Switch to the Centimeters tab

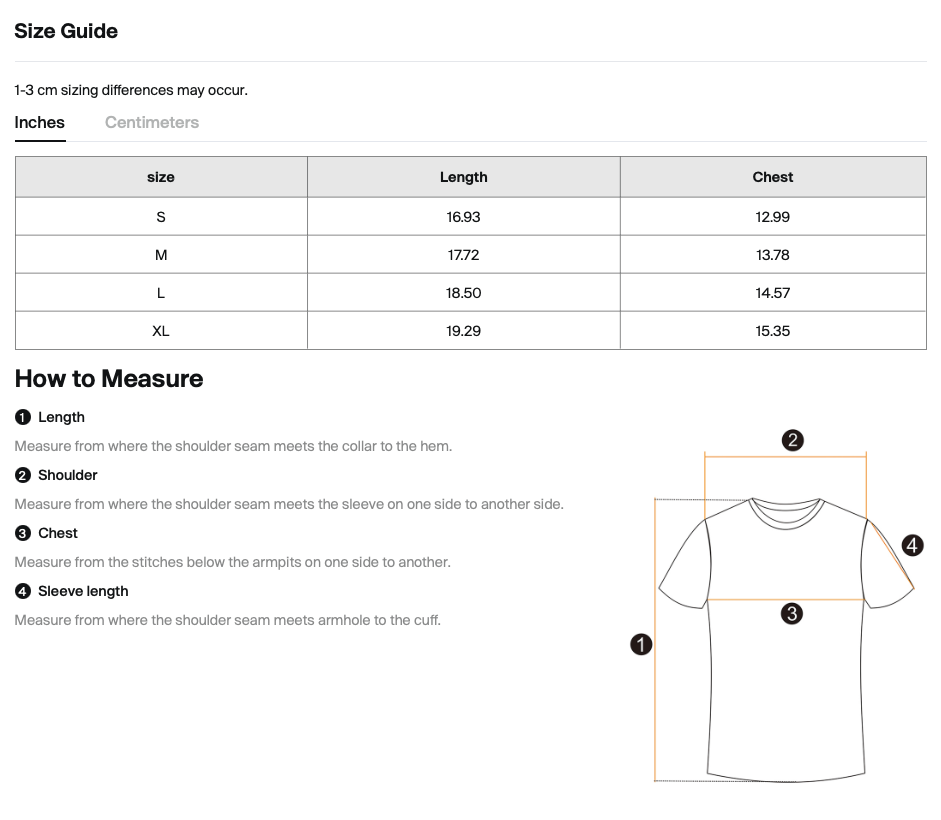click(x=152, y=123)
